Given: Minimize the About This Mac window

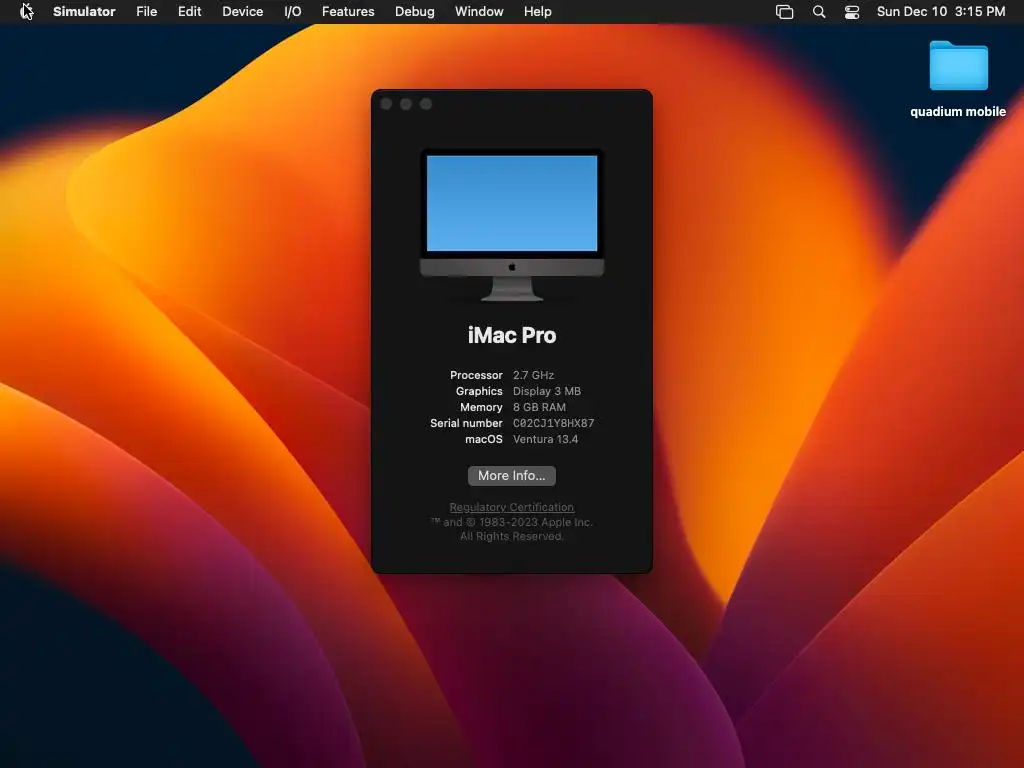Looking at the screenshot, I should [406, 104].
